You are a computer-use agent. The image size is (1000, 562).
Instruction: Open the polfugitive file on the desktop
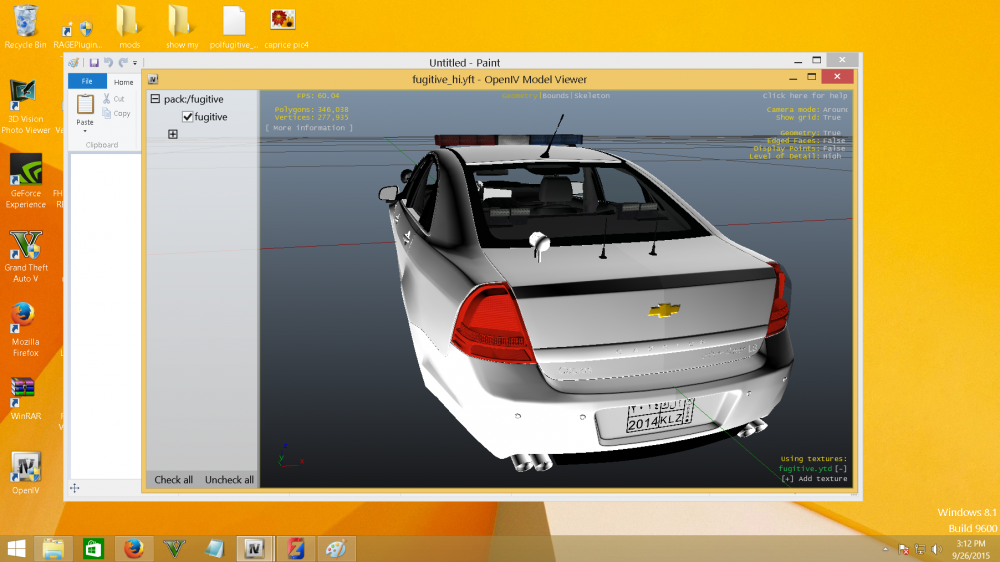click(x=233, y=27)
